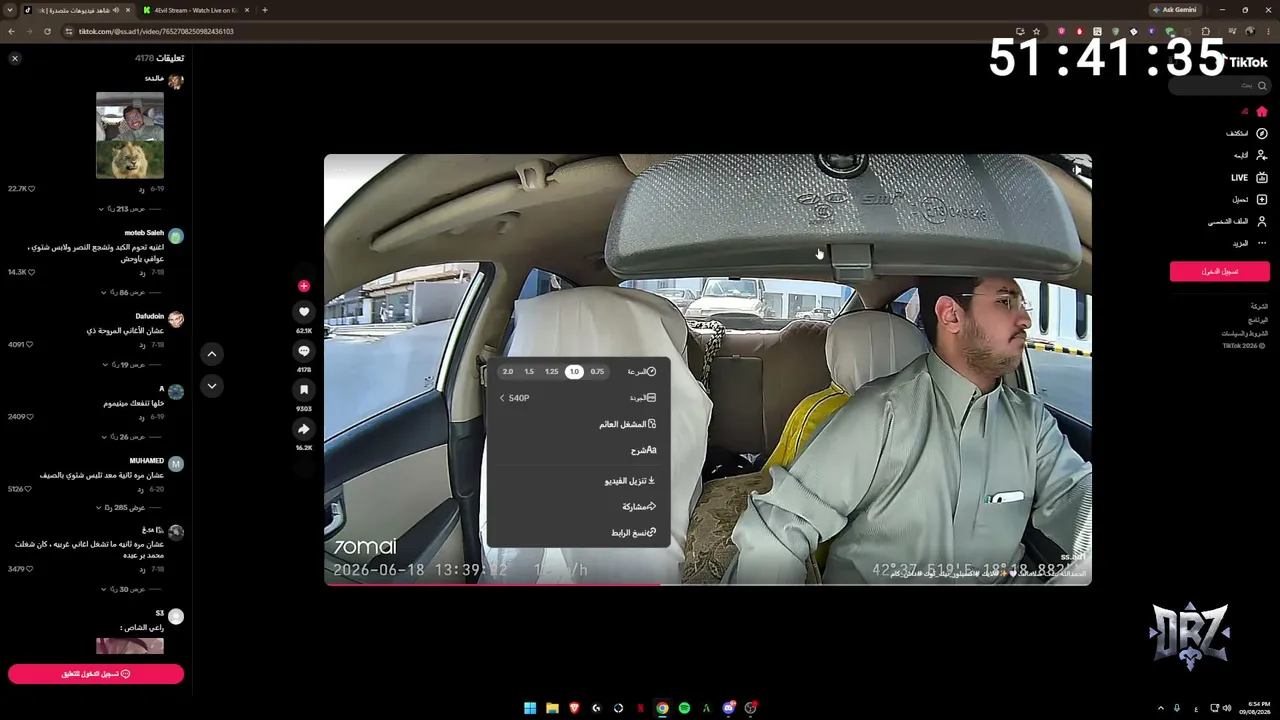Select 1.5 playback speed
The height and width of the screenshot is (720, 1280).
(x=529, y=372)
